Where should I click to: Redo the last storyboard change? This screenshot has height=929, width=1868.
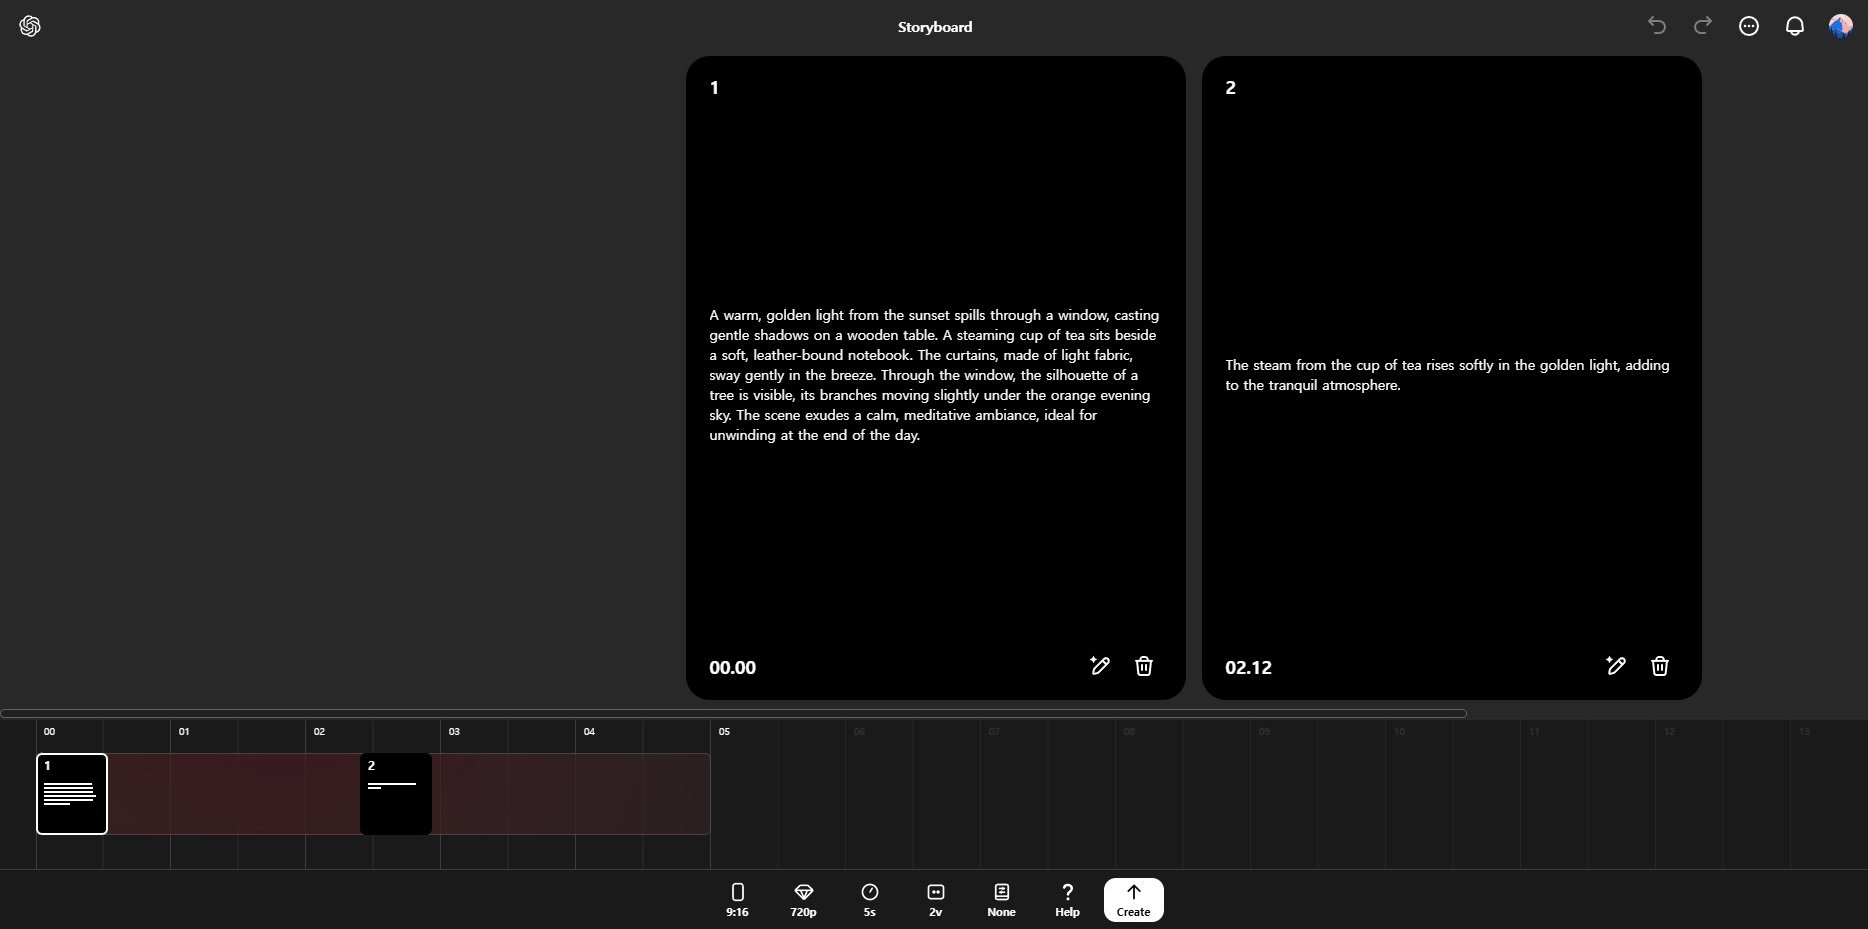1703,26
